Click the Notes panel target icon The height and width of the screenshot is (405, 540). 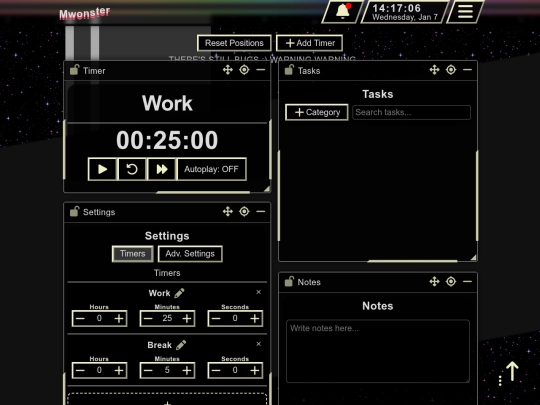451,282
